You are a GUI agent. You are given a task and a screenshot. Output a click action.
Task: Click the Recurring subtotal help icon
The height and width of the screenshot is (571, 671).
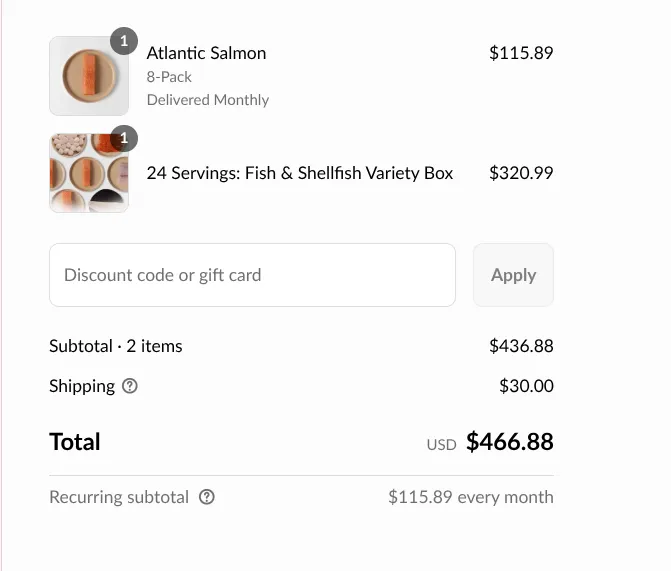coord(207,497)
